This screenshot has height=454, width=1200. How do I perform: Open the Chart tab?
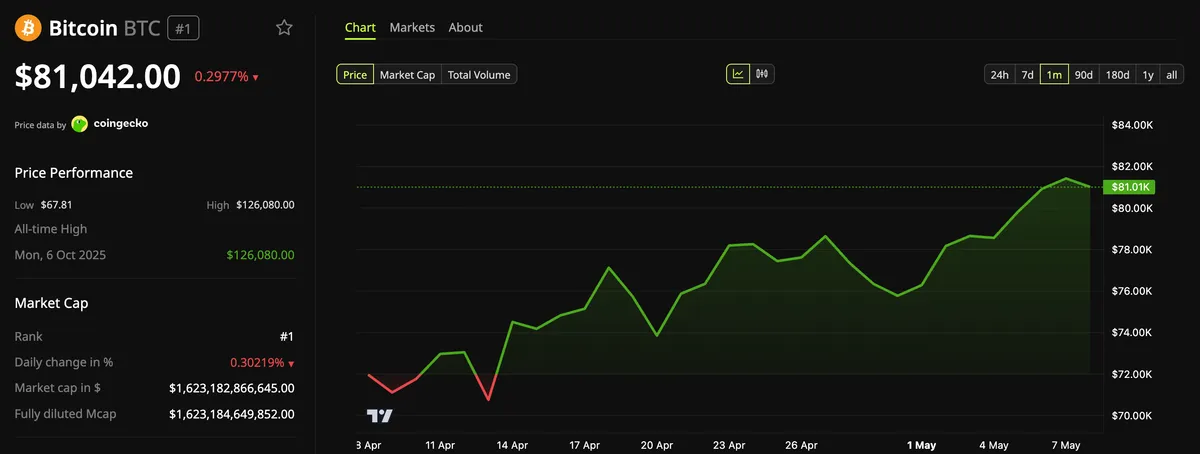point(360,28)
